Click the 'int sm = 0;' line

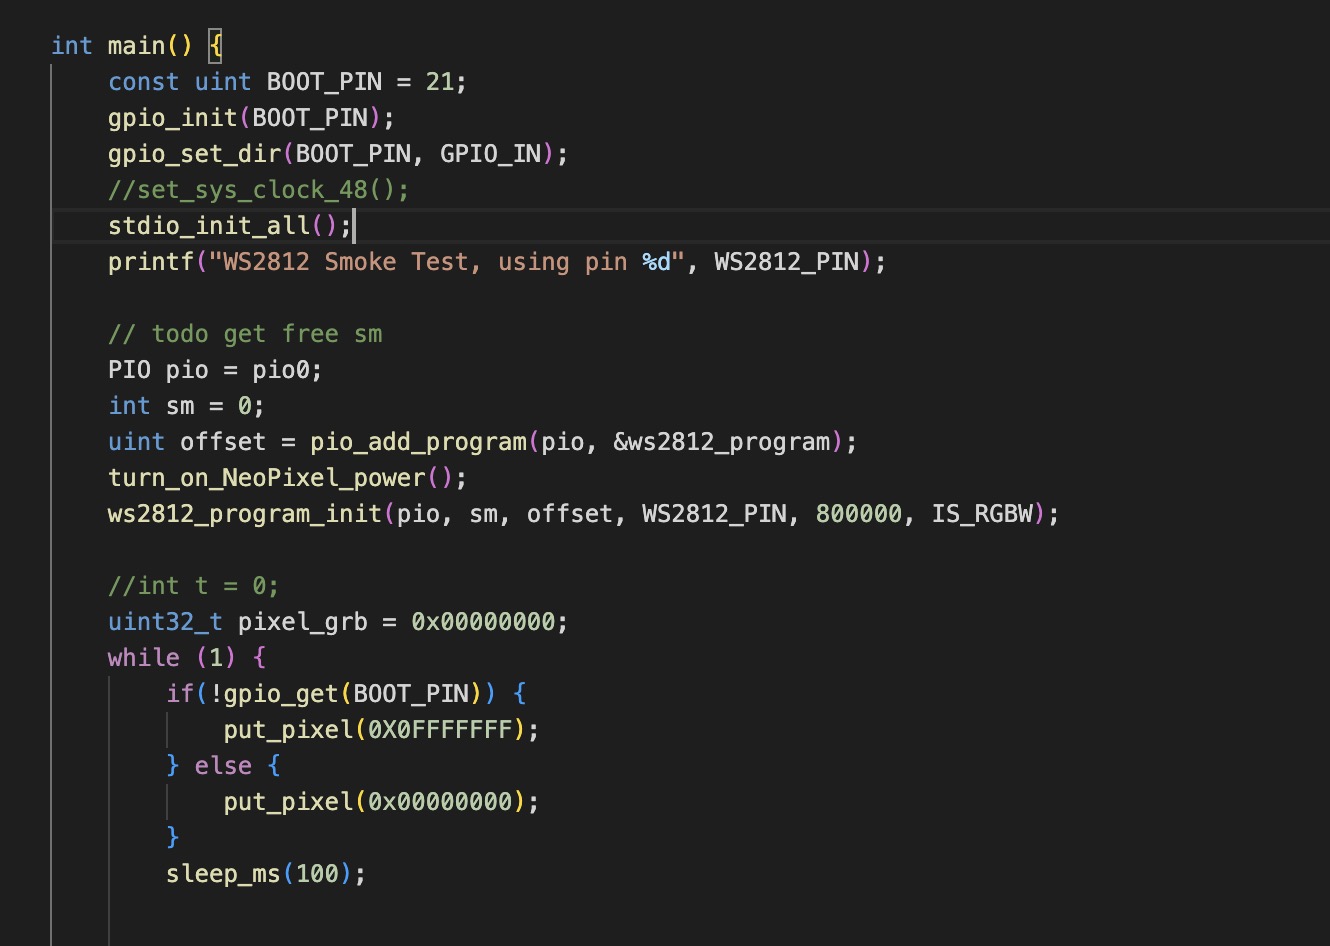point(186,406)
